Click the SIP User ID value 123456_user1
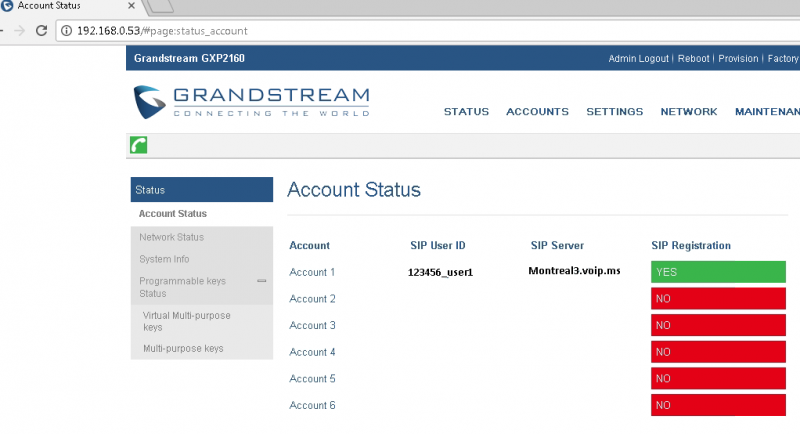 click(x=440, y=272)
